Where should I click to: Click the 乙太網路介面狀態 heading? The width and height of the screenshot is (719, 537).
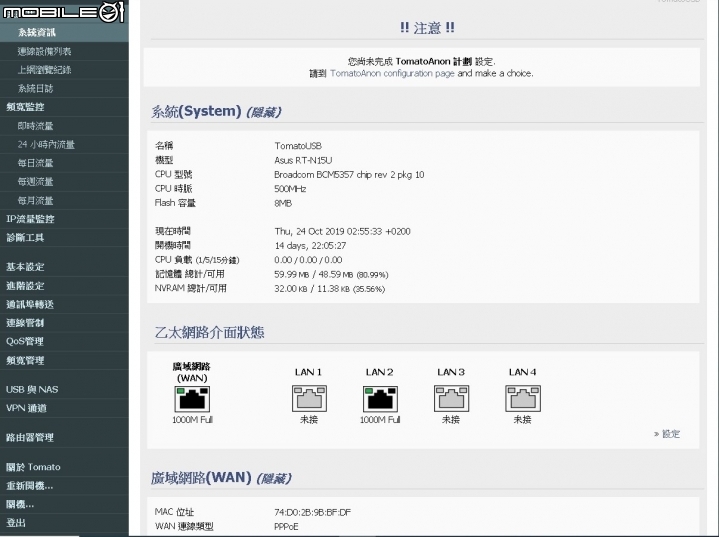click(x=210, y=332)
